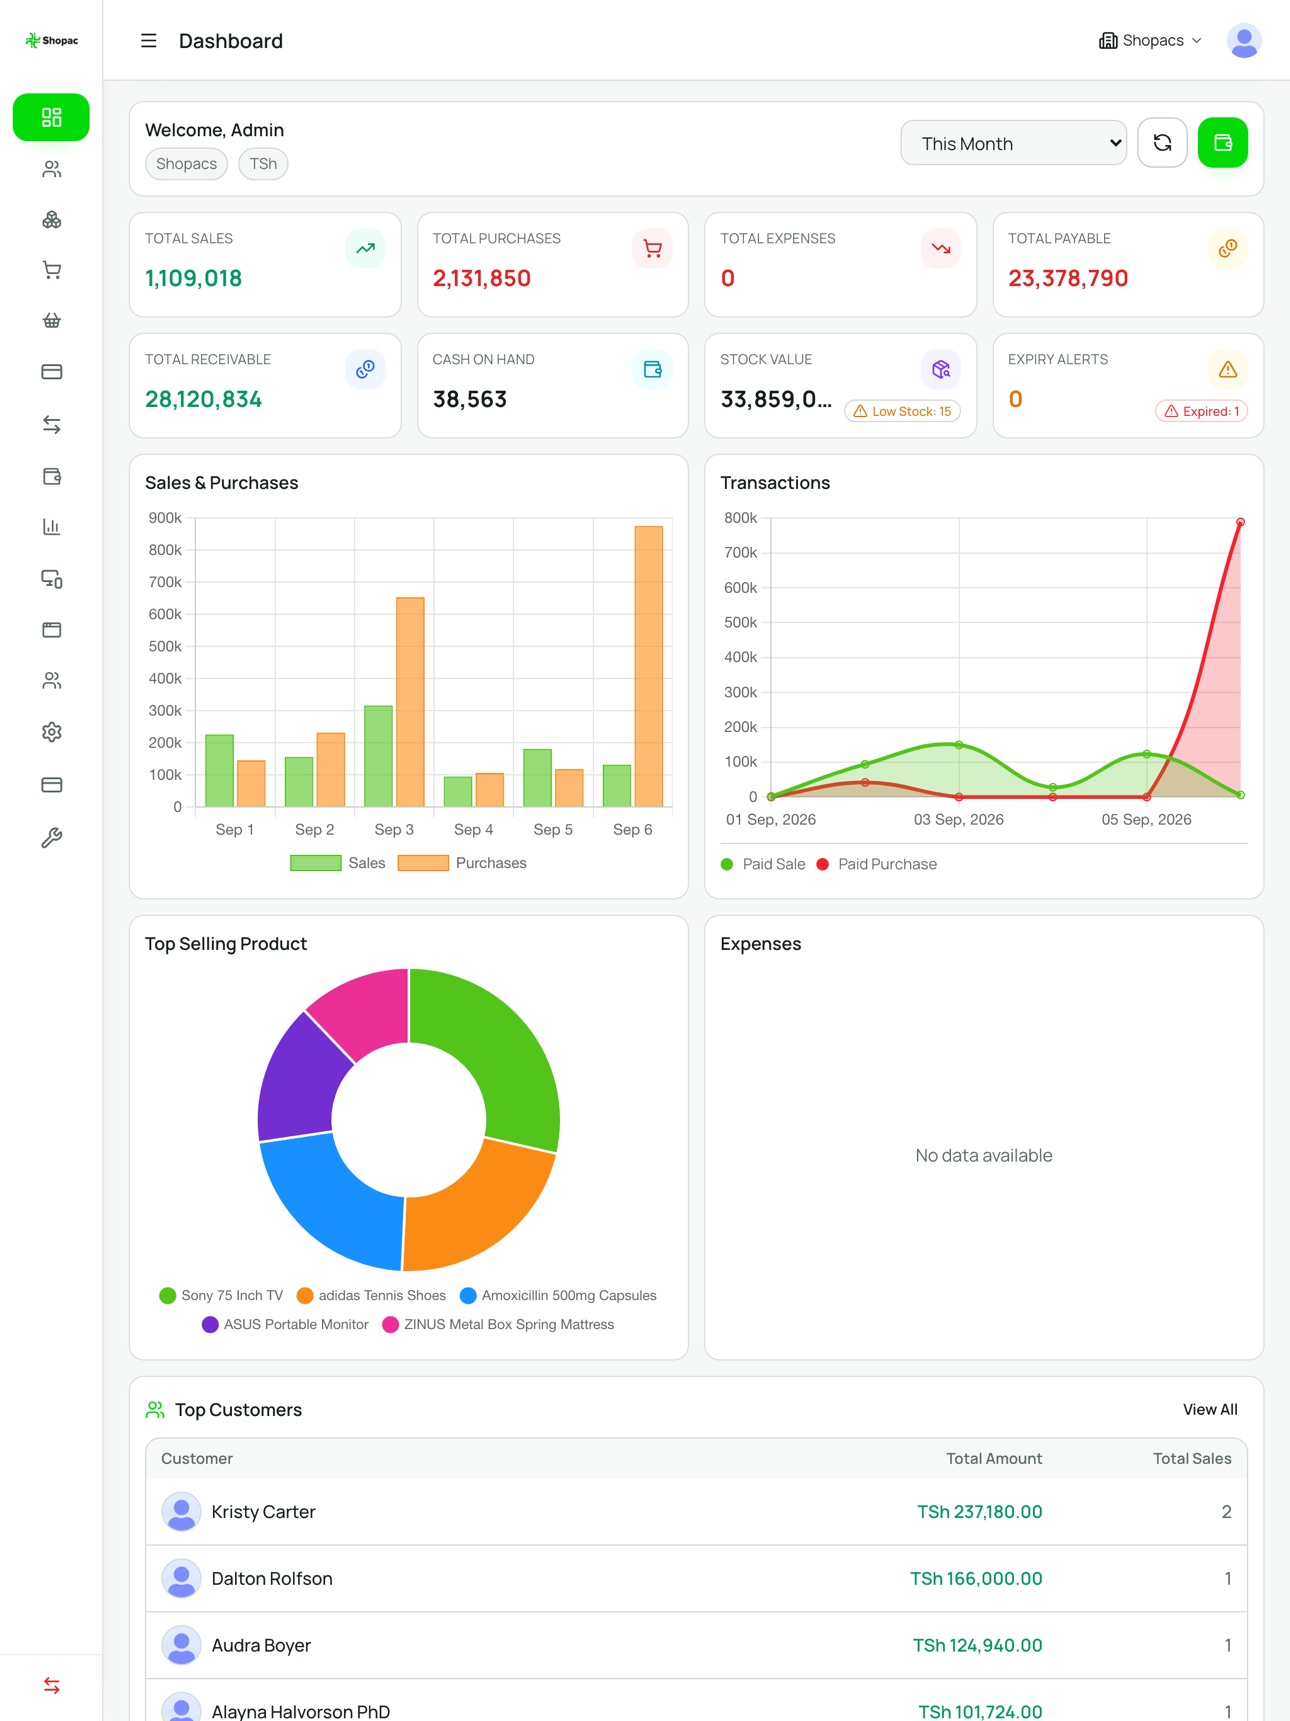Expand the Shopacs store switcher
This screenshot has width=1290, height=1721.
pyautogui.click(x=1150, y=41)
